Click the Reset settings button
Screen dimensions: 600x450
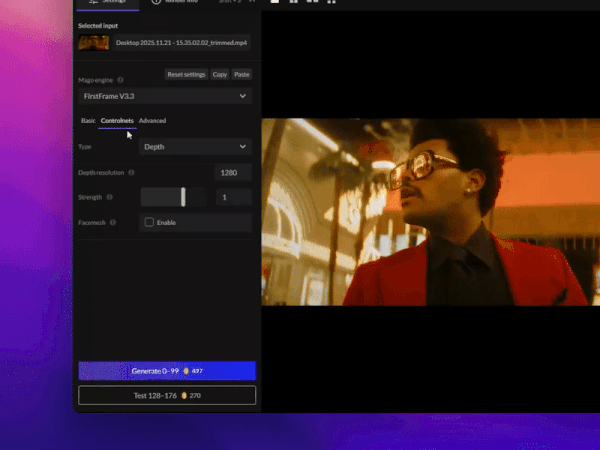[186, 74]
